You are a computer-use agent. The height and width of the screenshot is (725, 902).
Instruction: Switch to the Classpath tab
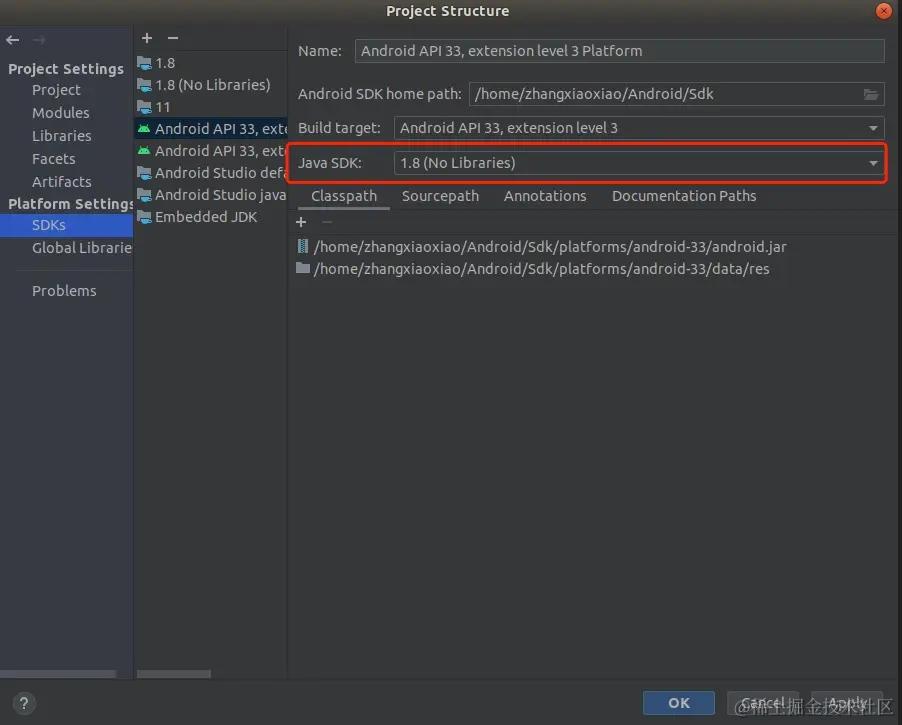point(344,196)
